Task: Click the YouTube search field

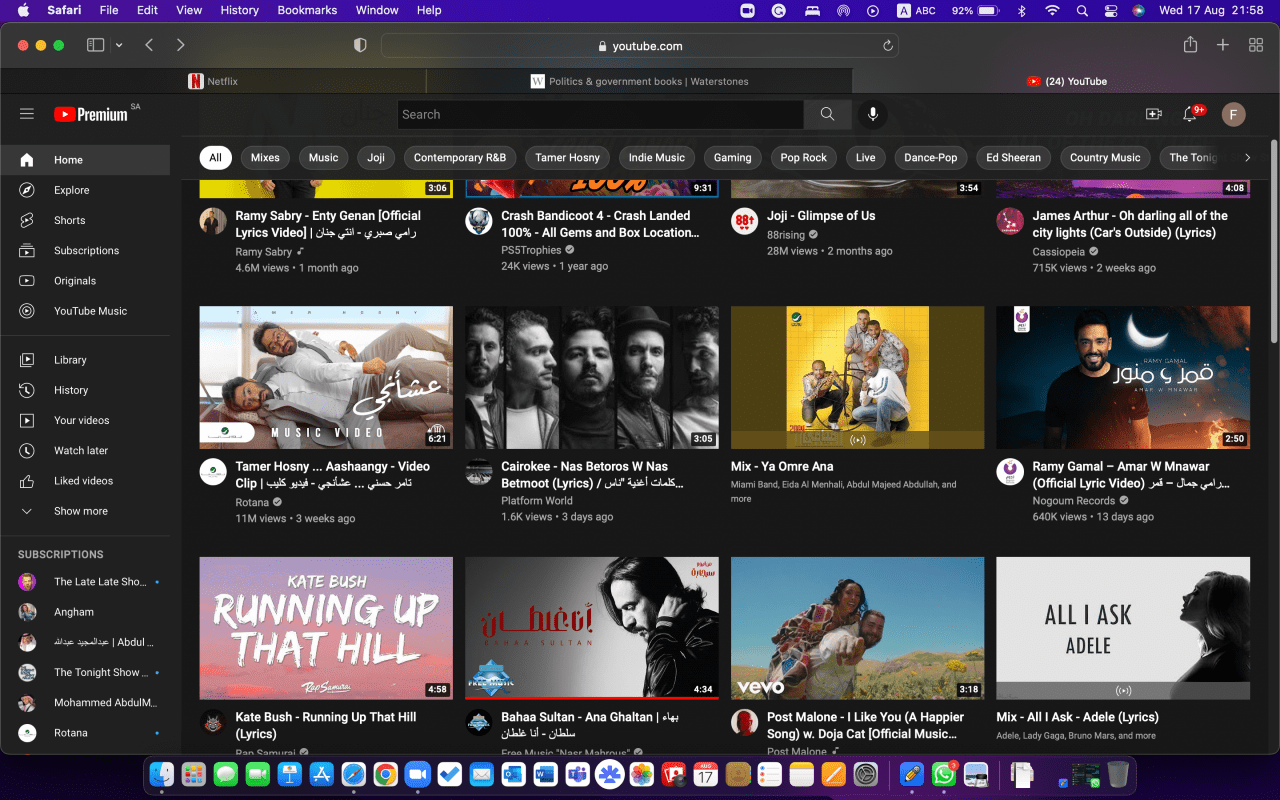Action: [x=600, y=114]
